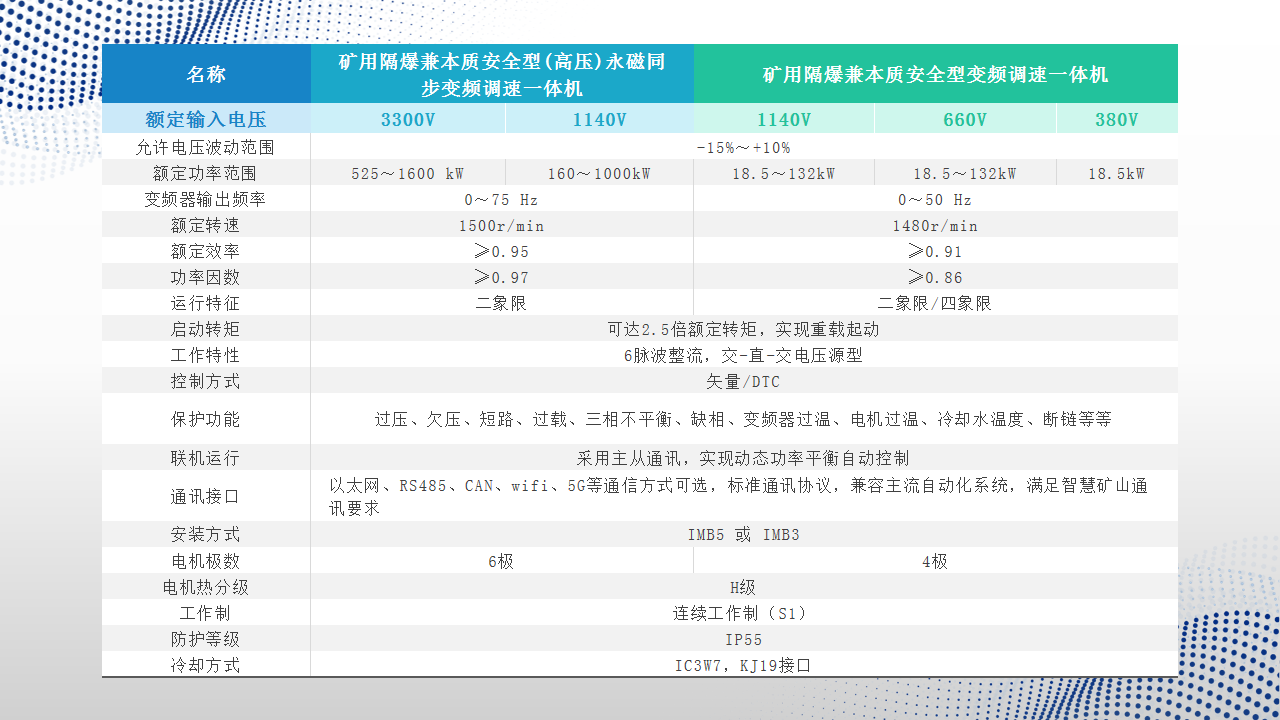
Task: Select the 4极 cell
Action: click(x=935, y=561)
